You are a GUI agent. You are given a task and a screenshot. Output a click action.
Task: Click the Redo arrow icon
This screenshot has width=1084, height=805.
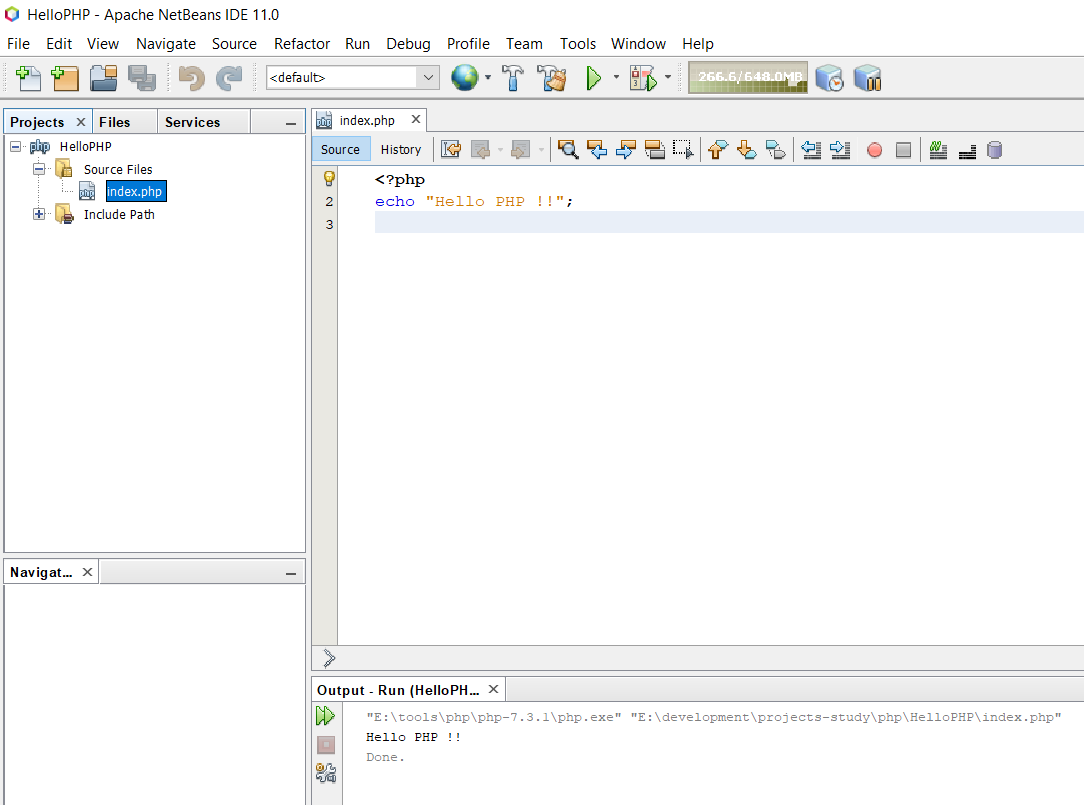229,78
